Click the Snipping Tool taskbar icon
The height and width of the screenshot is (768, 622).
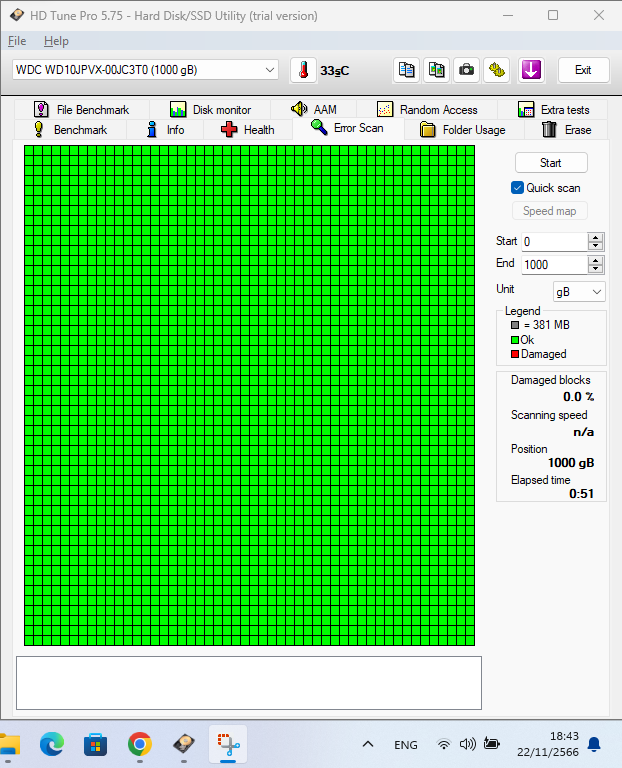pos(228,744)
